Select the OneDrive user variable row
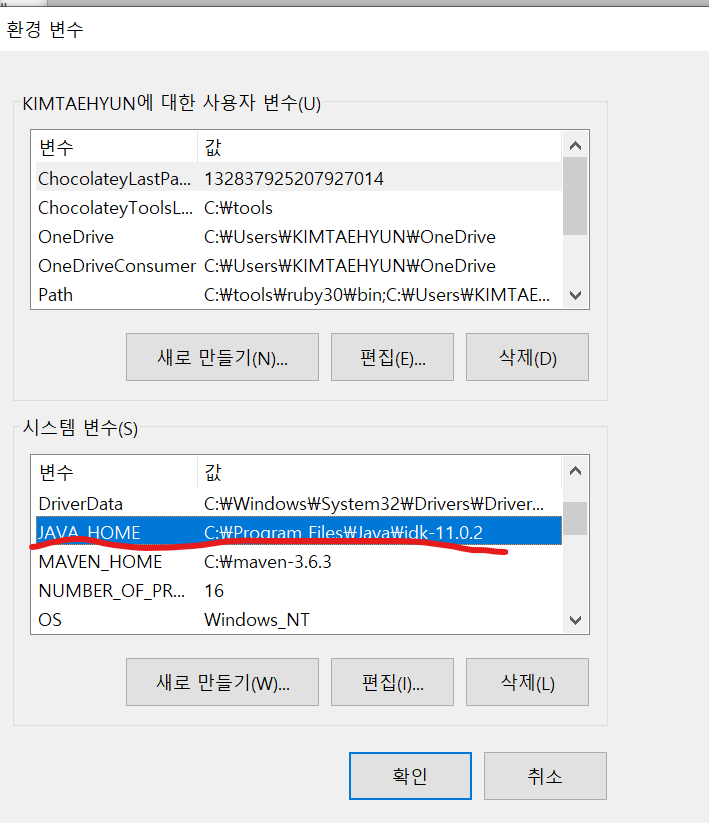The height and width of the screenshot is (823, 709). click(x=299, y=237)
